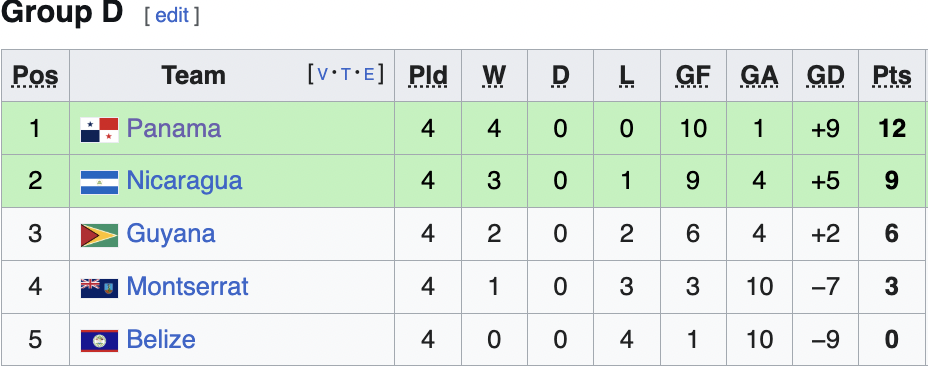Screen dimensions: 928x370
Task: Open the Nicaragua team link
Action: coord(184,181)
